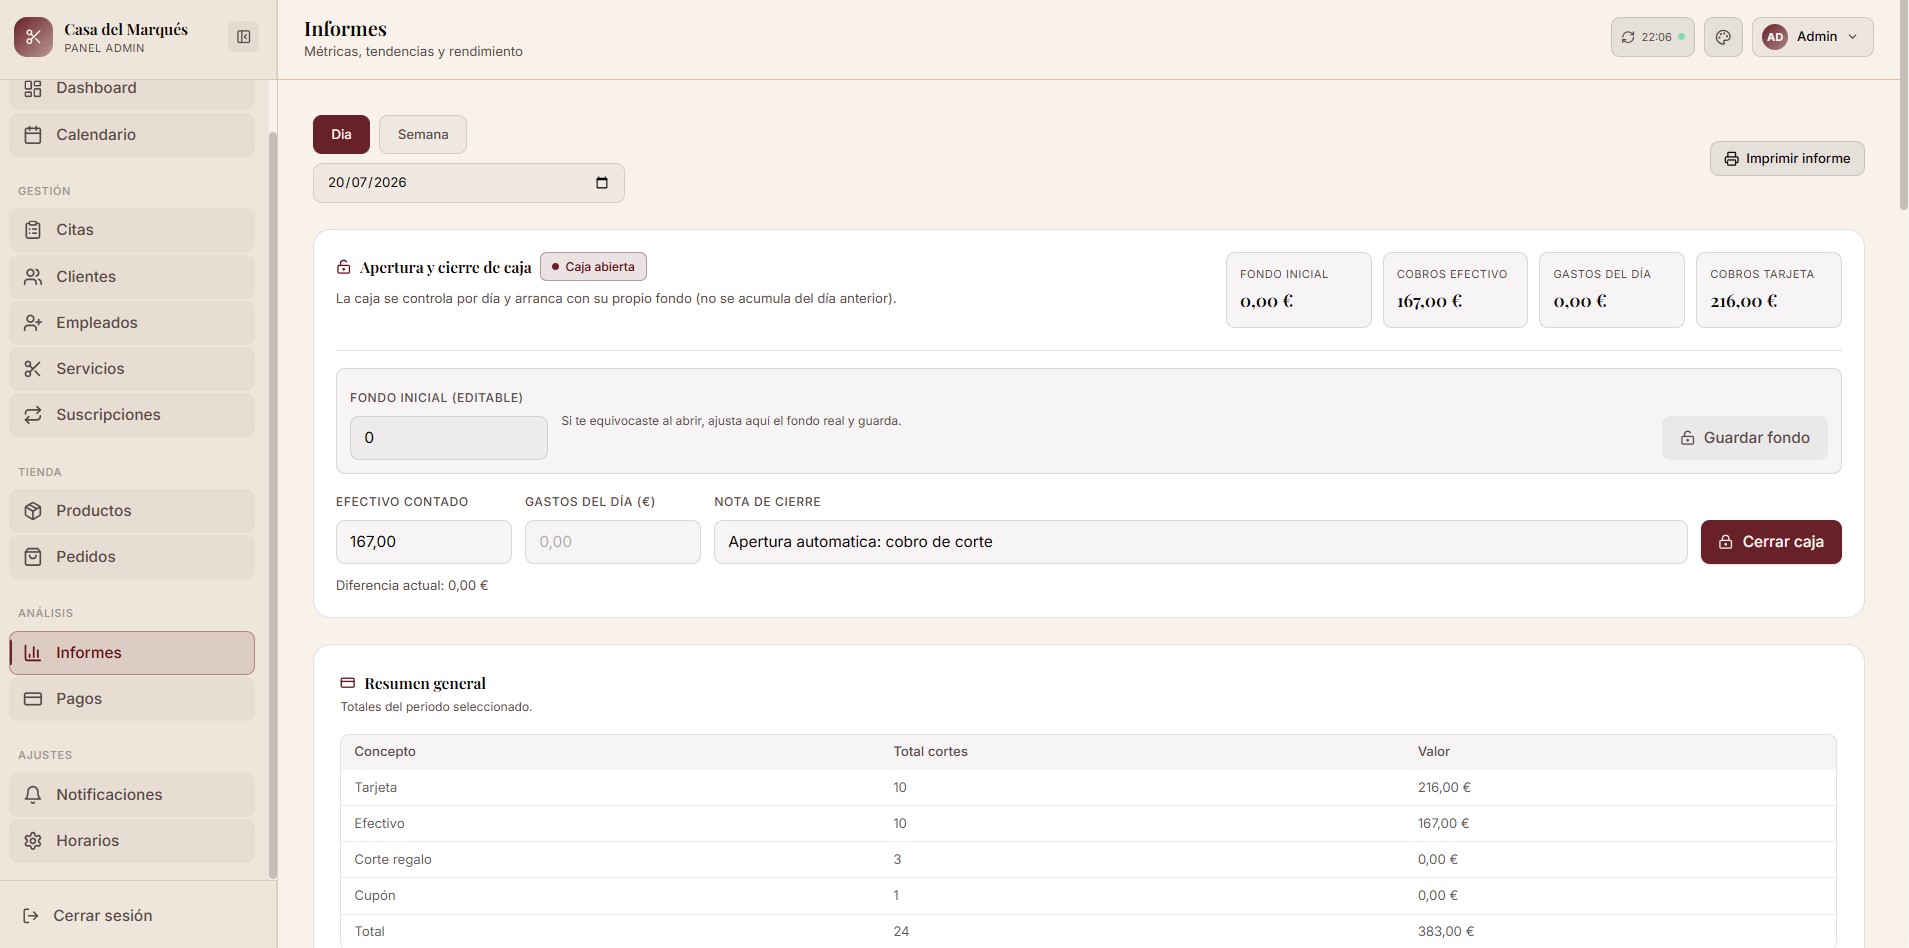Expand the Admin user dropdown
1909x948 pixels.
1812,37
